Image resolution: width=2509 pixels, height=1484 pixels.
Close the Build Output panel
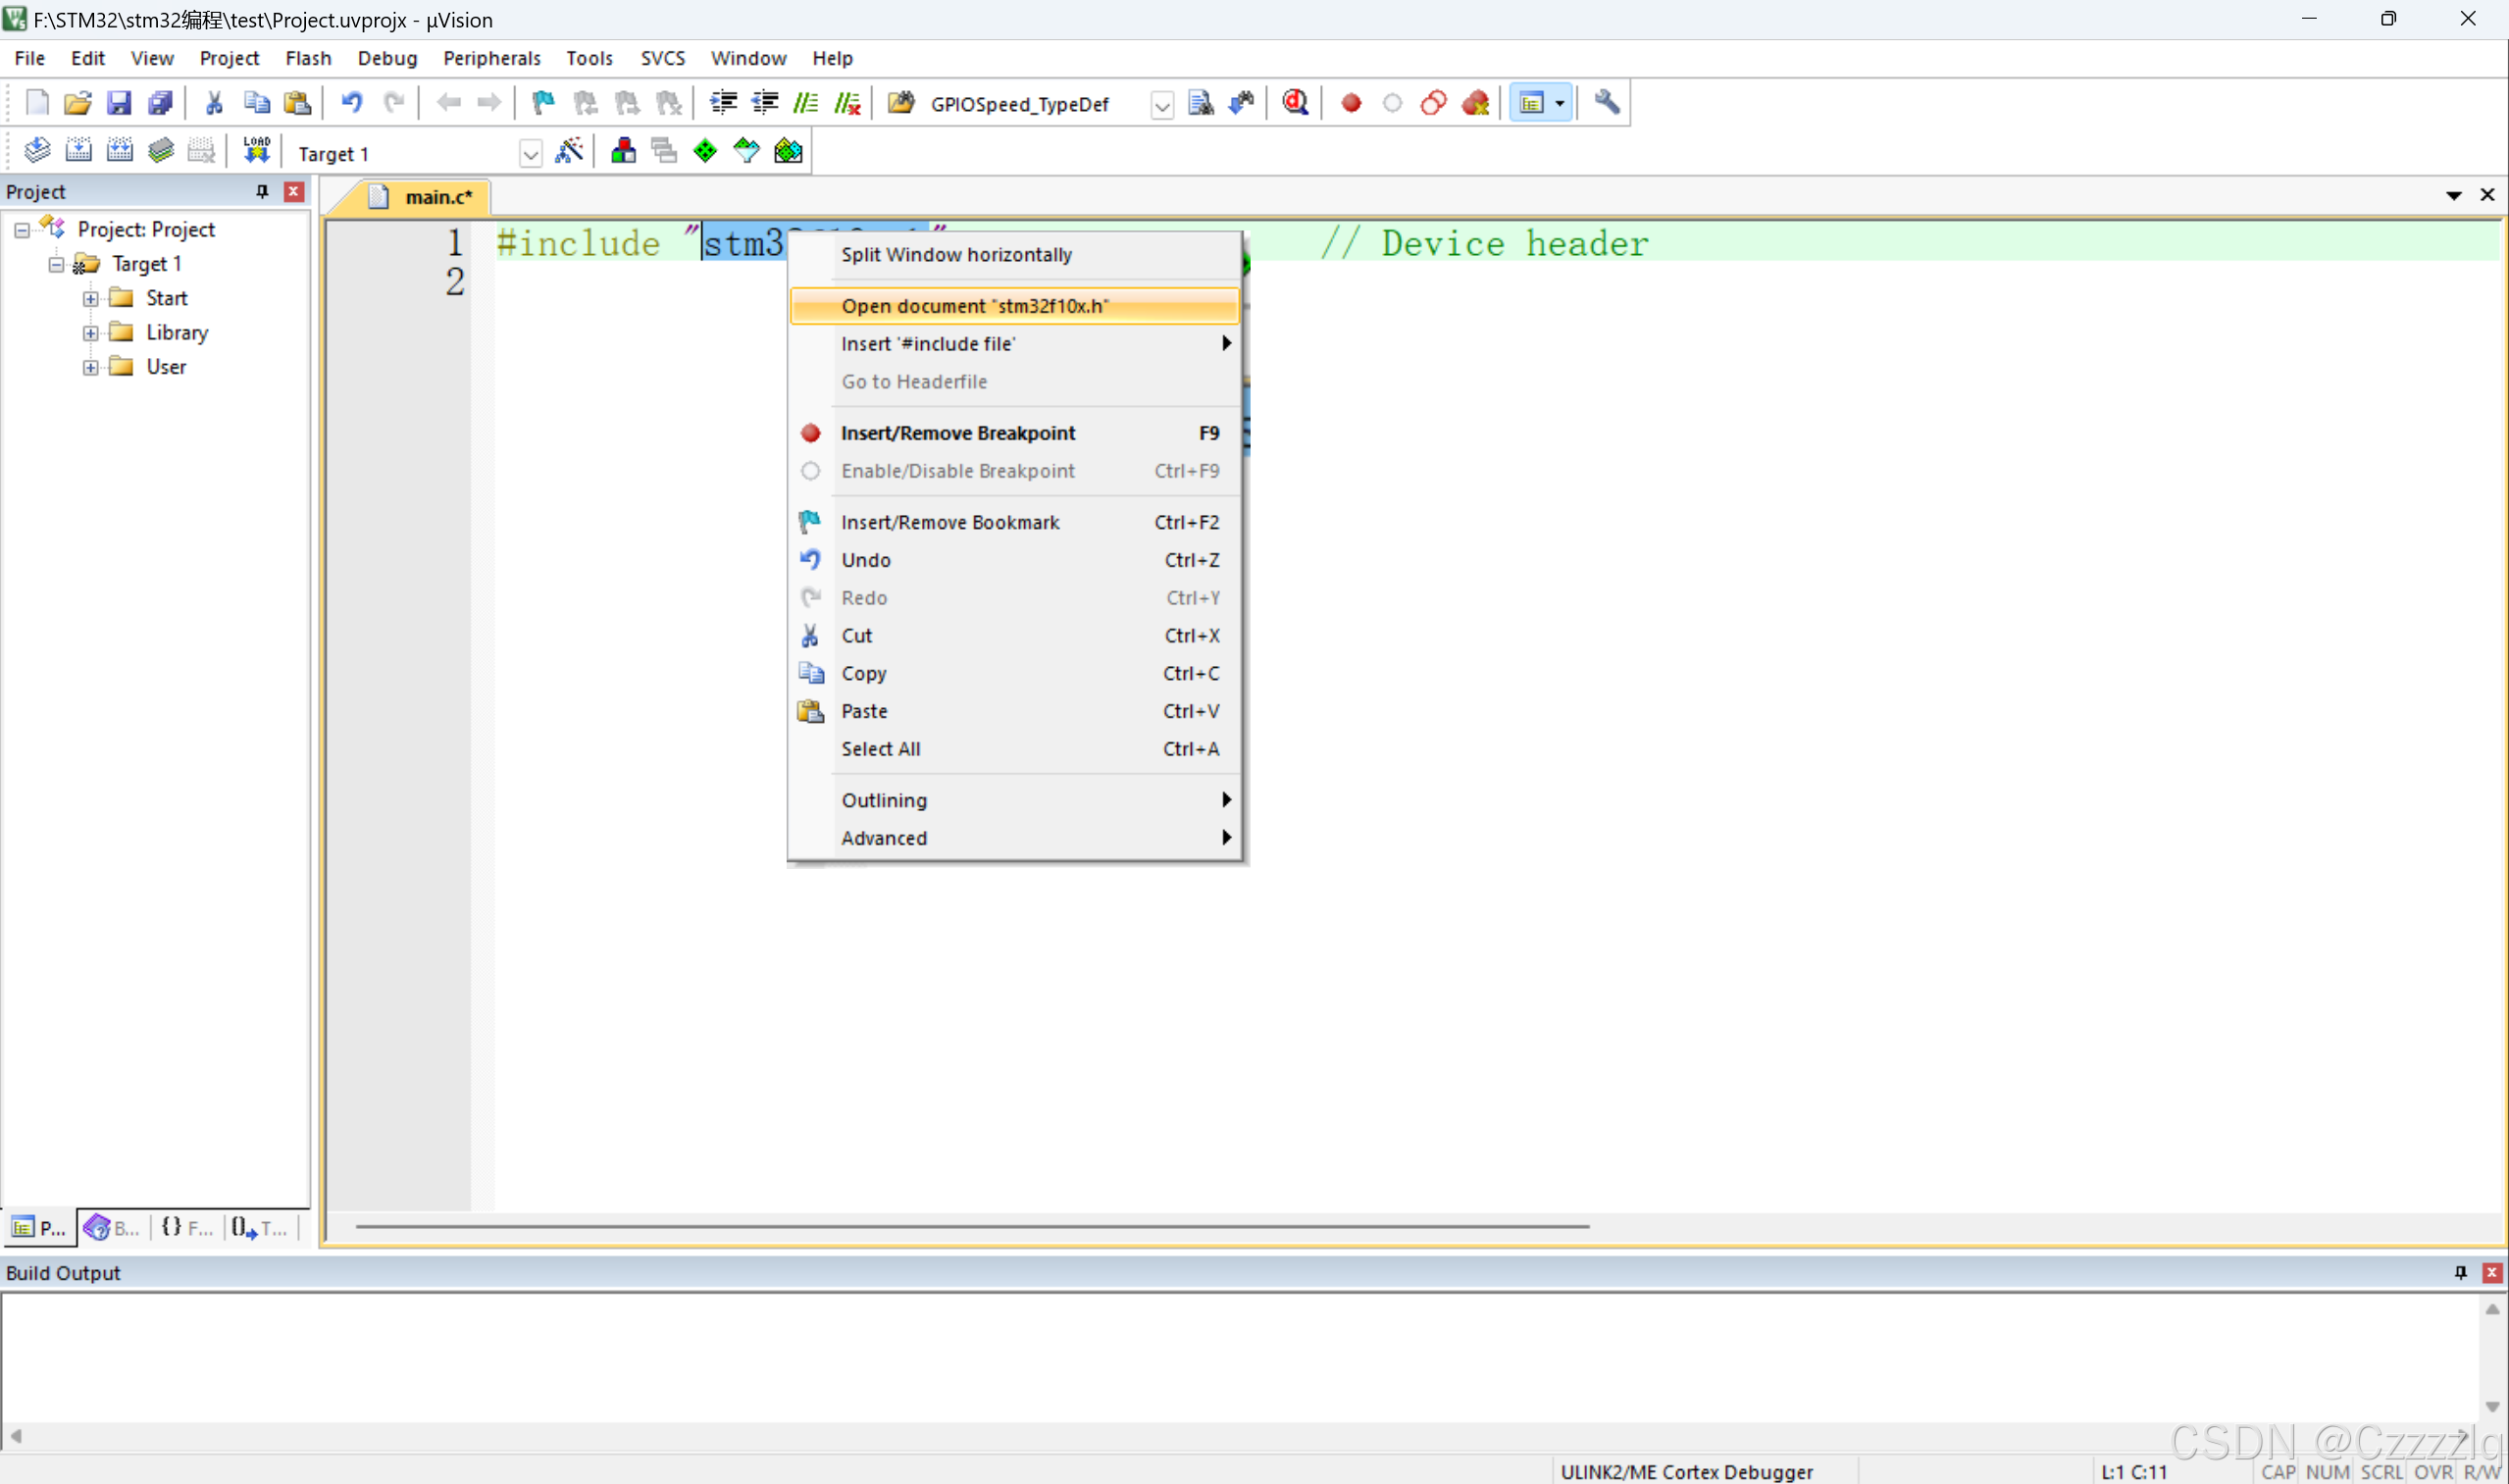click(x=2491, y=1272)
